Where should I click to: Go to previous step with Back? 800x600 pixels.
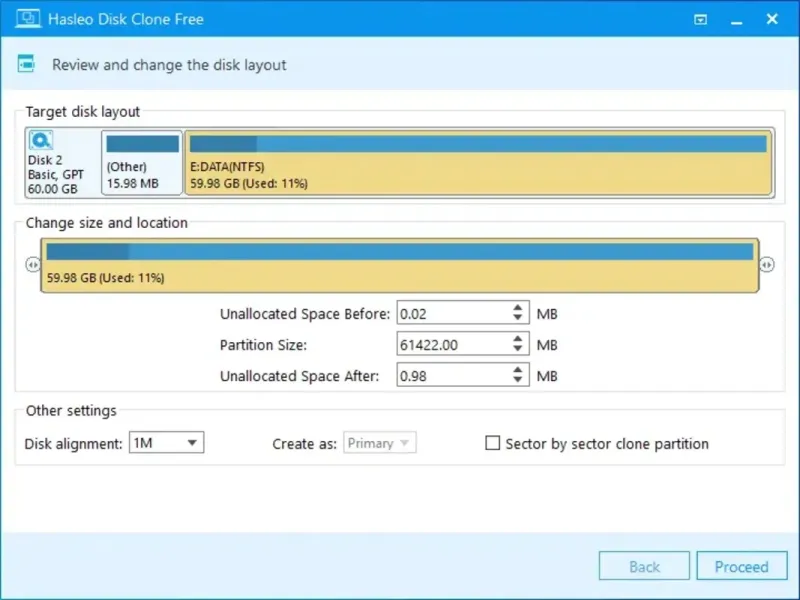[x=644, y=567]
